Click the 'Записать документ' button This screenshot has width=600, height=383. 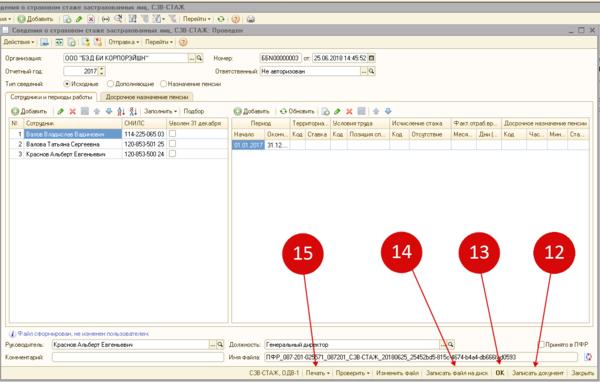[538, 373]
